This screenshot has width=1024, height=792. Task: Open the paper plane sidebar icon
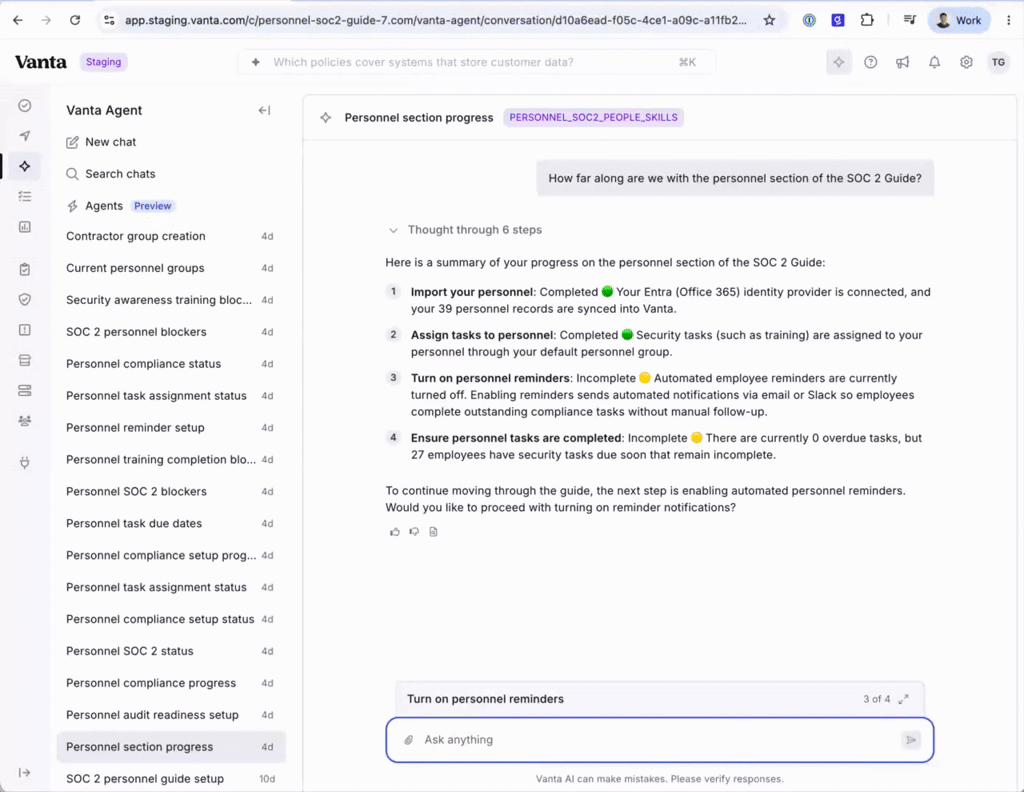coord(25,136)
